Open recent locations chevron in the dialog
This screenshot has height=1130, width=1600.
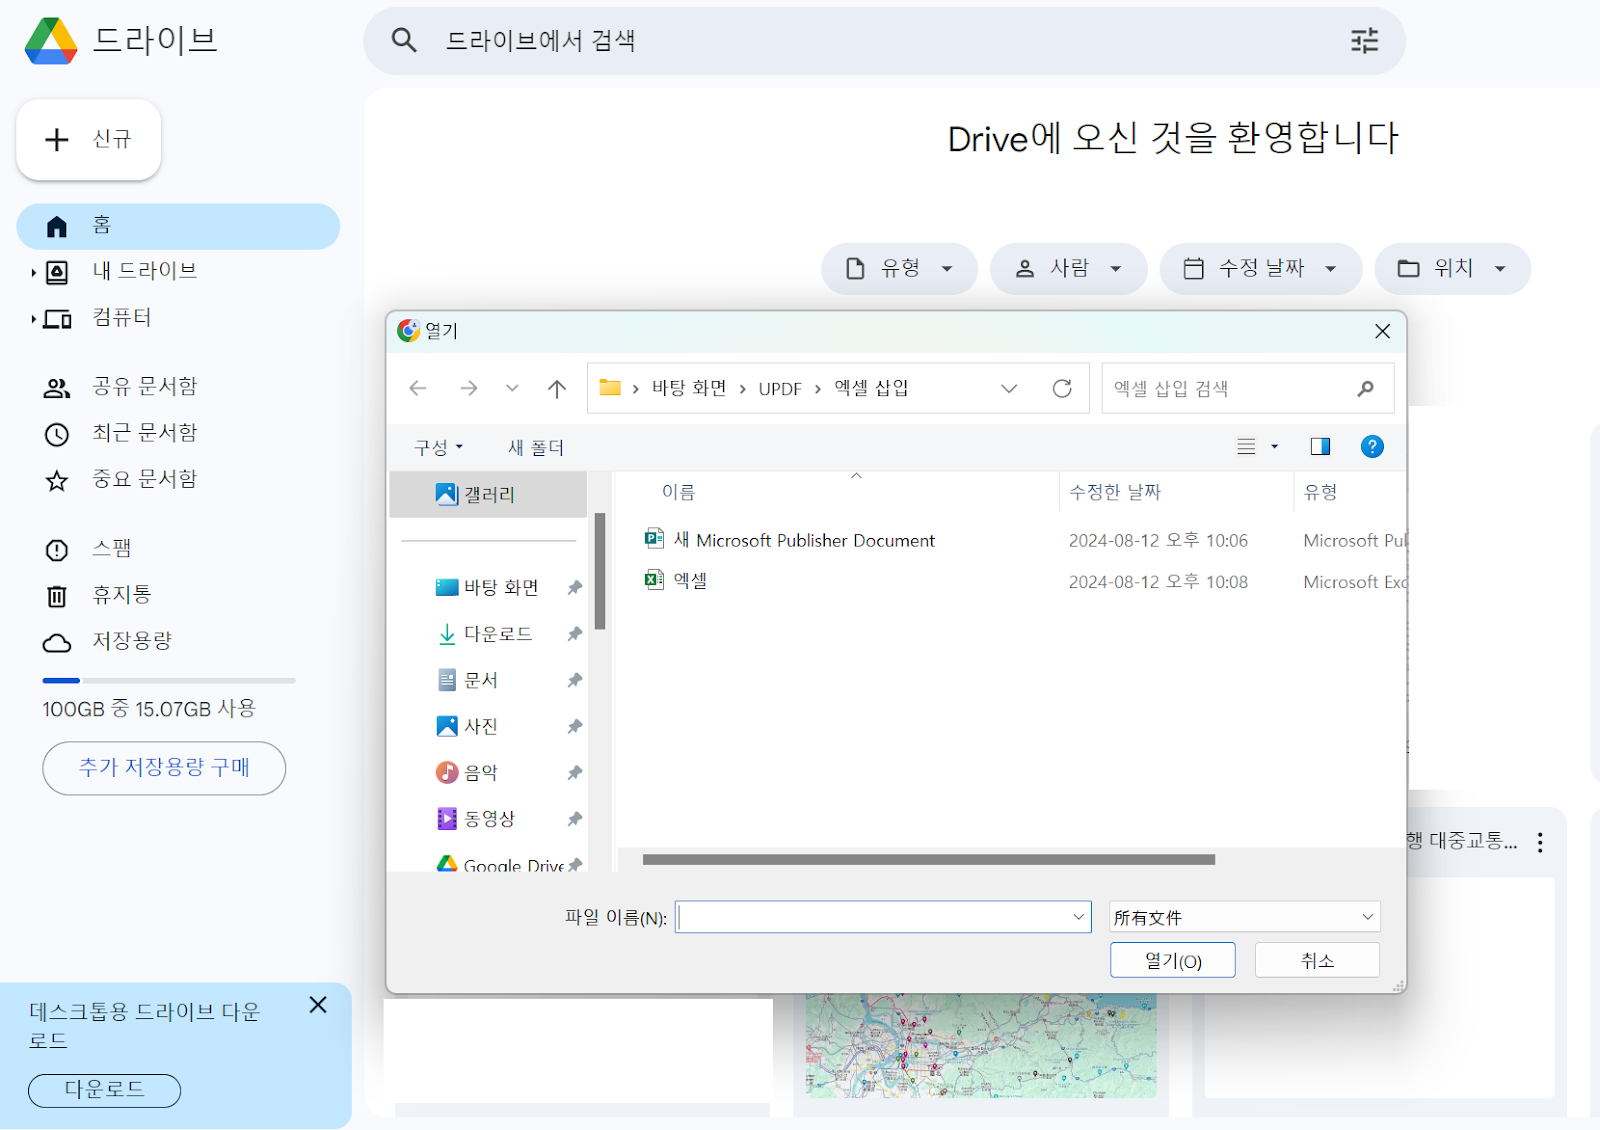tap(512, 389)
